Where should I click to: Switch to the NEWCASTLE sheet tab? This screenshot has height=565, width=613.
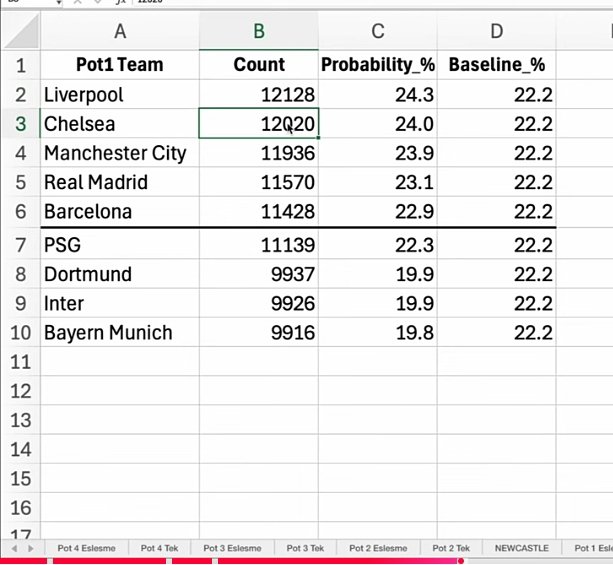tap(521, 549)
